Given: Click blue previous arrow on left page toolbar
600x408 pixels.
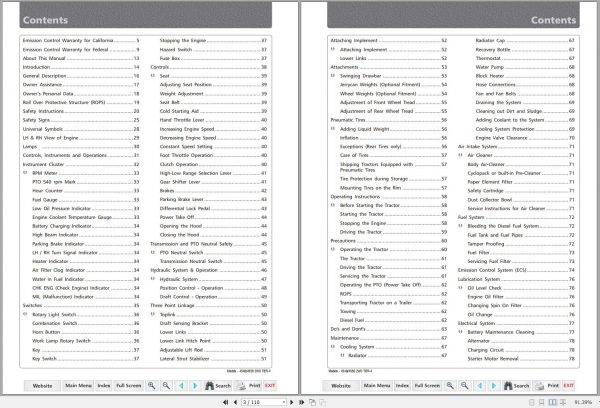Looking at the screenshot, I should (181, 385).
